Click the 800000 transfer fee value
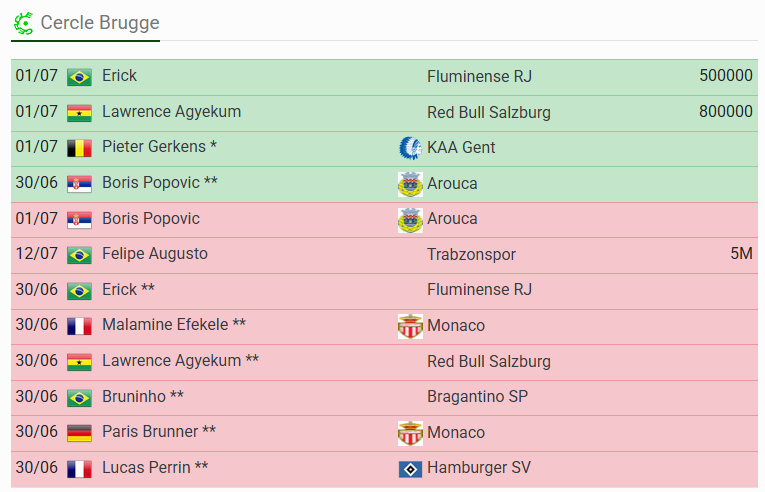765x492 pixels. (x=725, y=111)
